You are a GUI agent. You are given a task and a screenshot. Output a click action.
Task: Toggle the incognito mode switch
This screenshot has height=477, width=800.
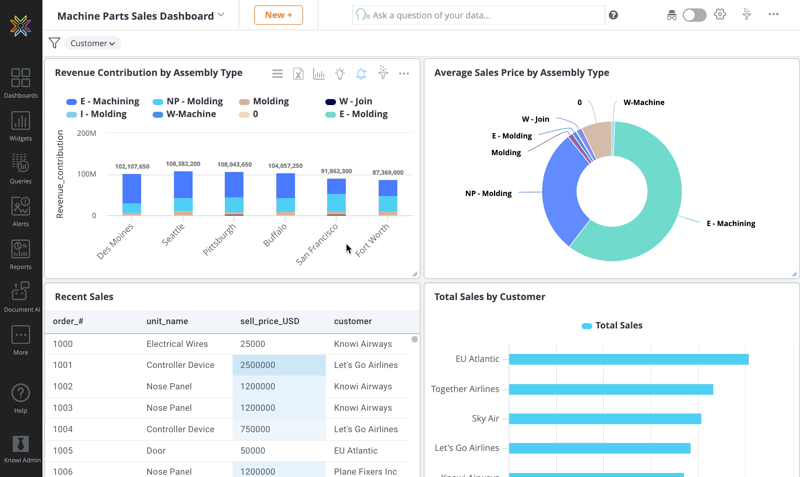click(694, 15)
